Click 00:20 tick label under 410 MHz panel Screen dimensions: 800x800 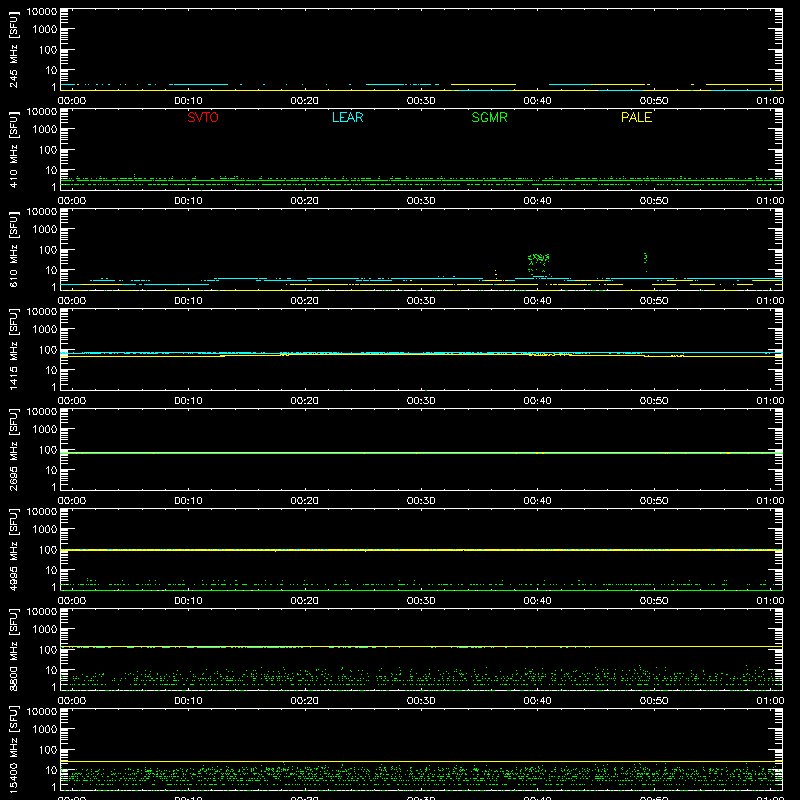point(305,201)
